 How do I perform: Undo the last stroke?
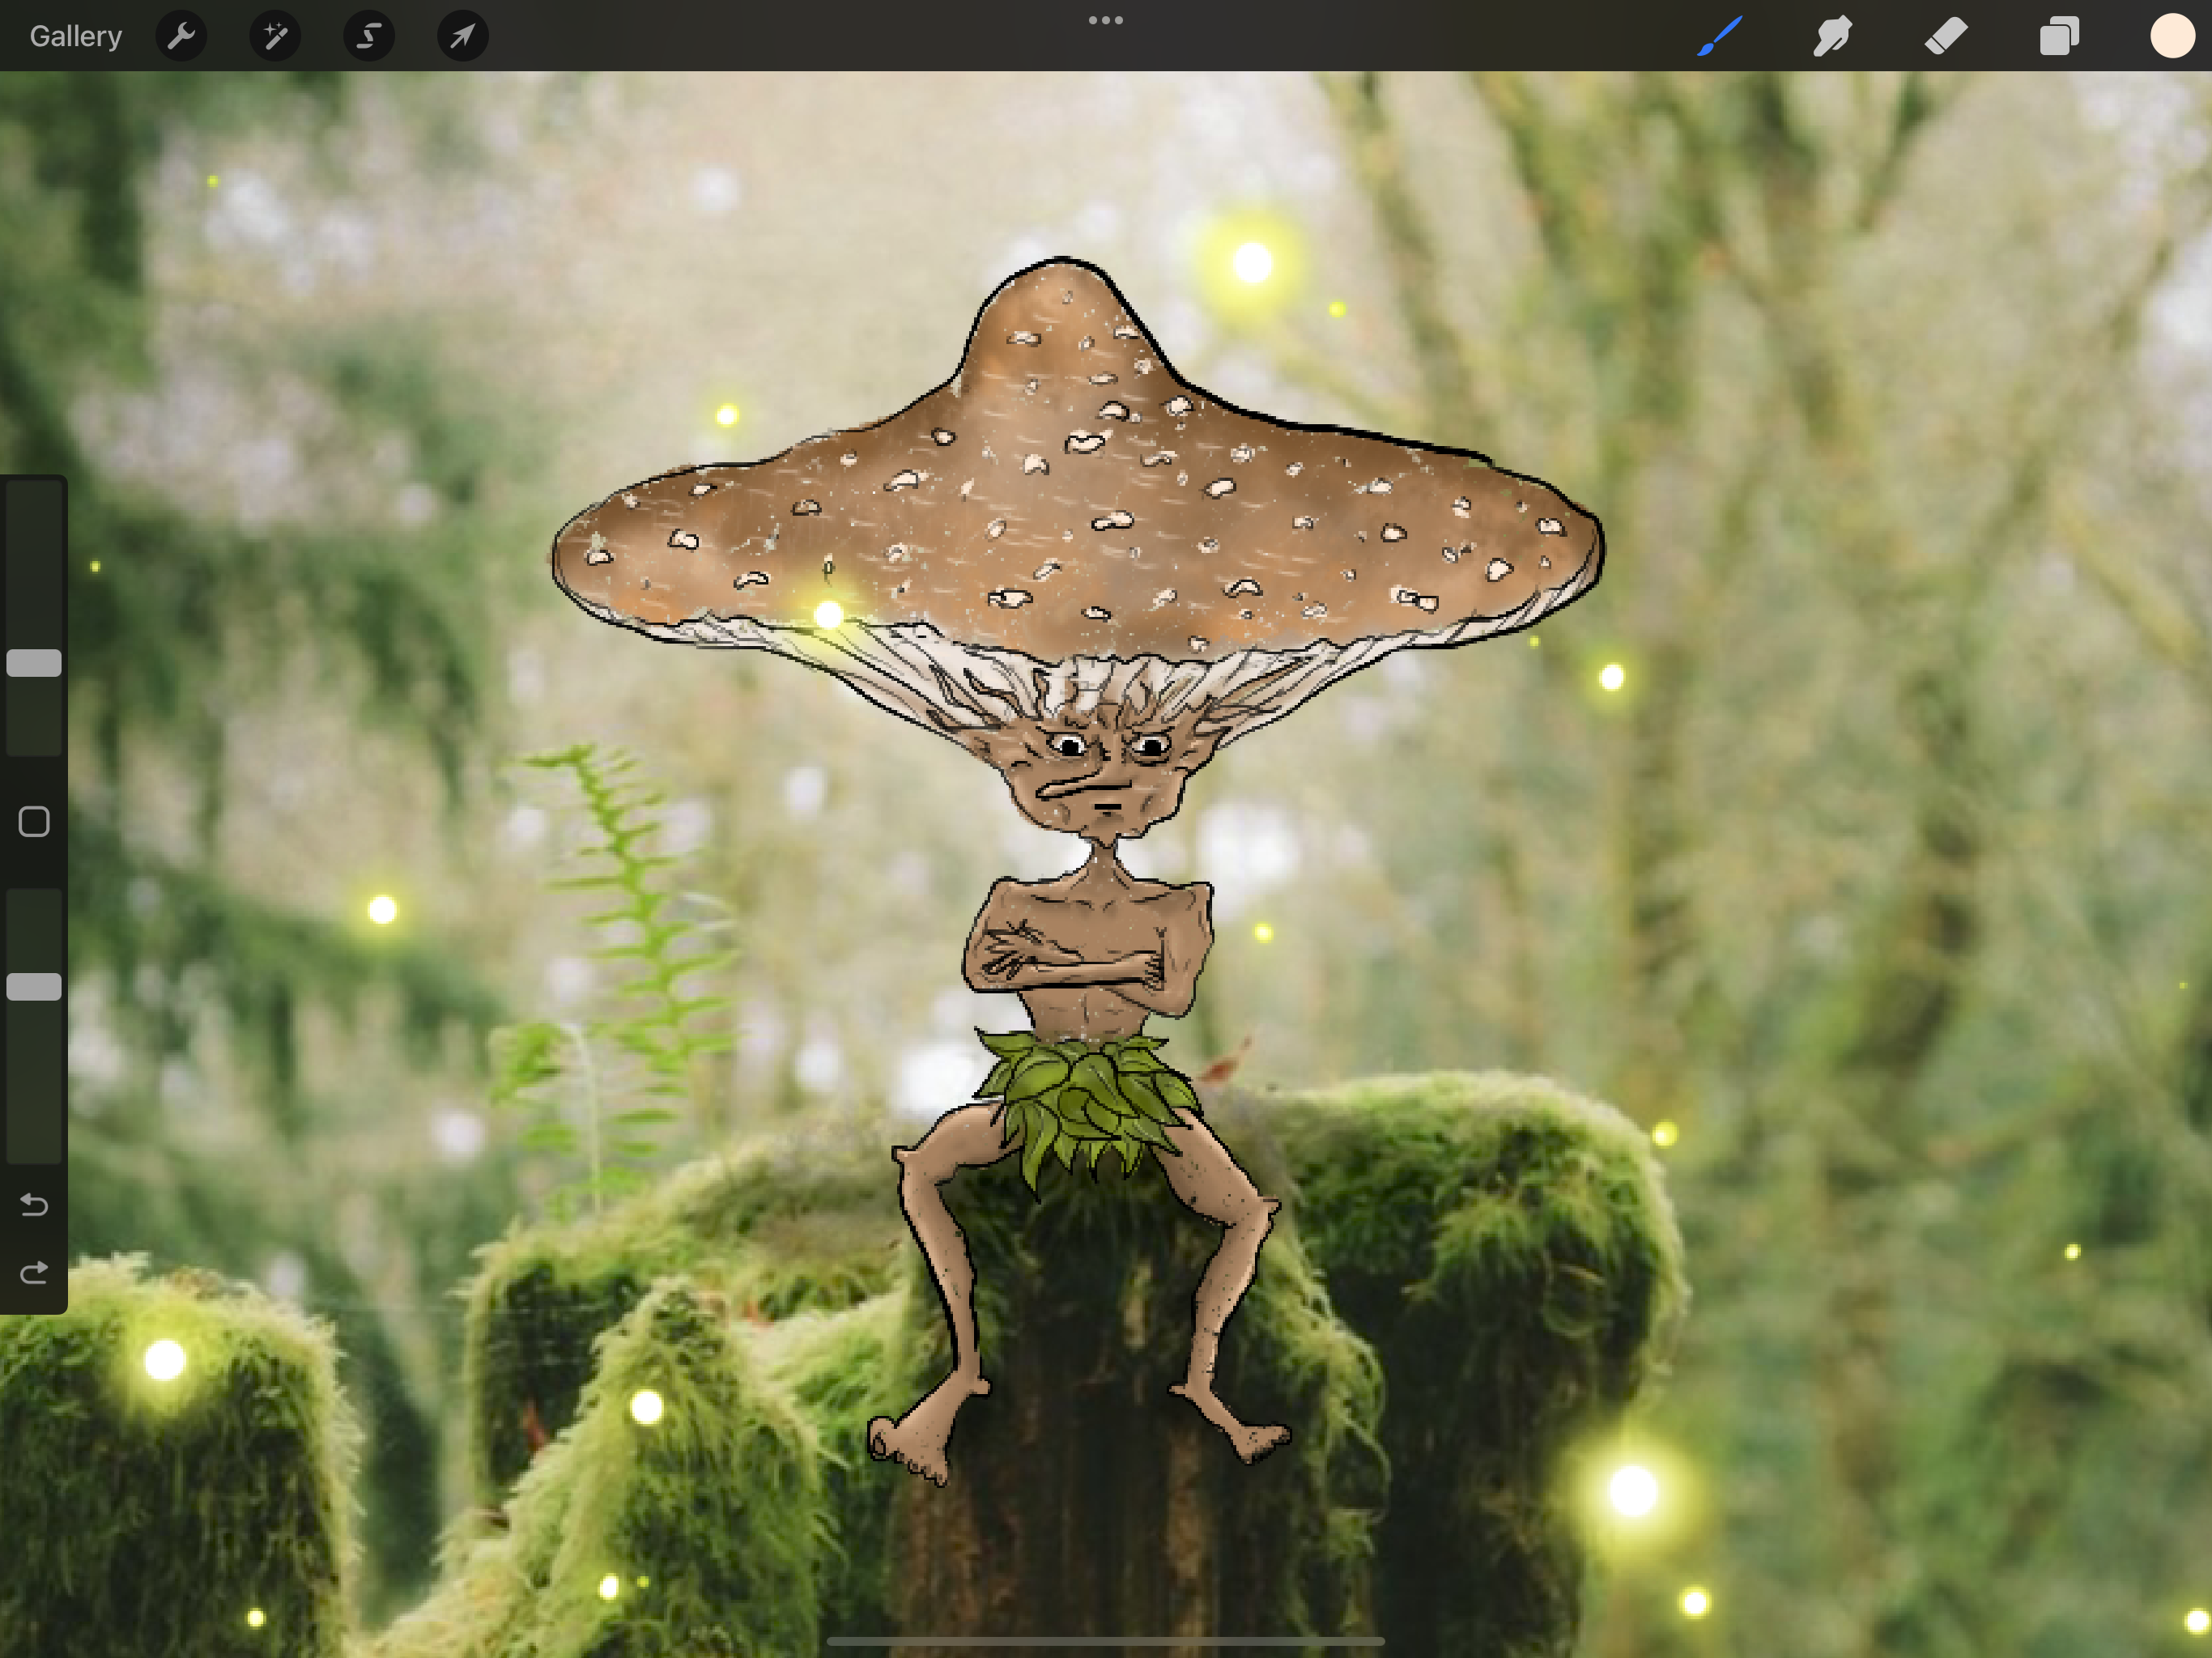[x=34, y=1205]
